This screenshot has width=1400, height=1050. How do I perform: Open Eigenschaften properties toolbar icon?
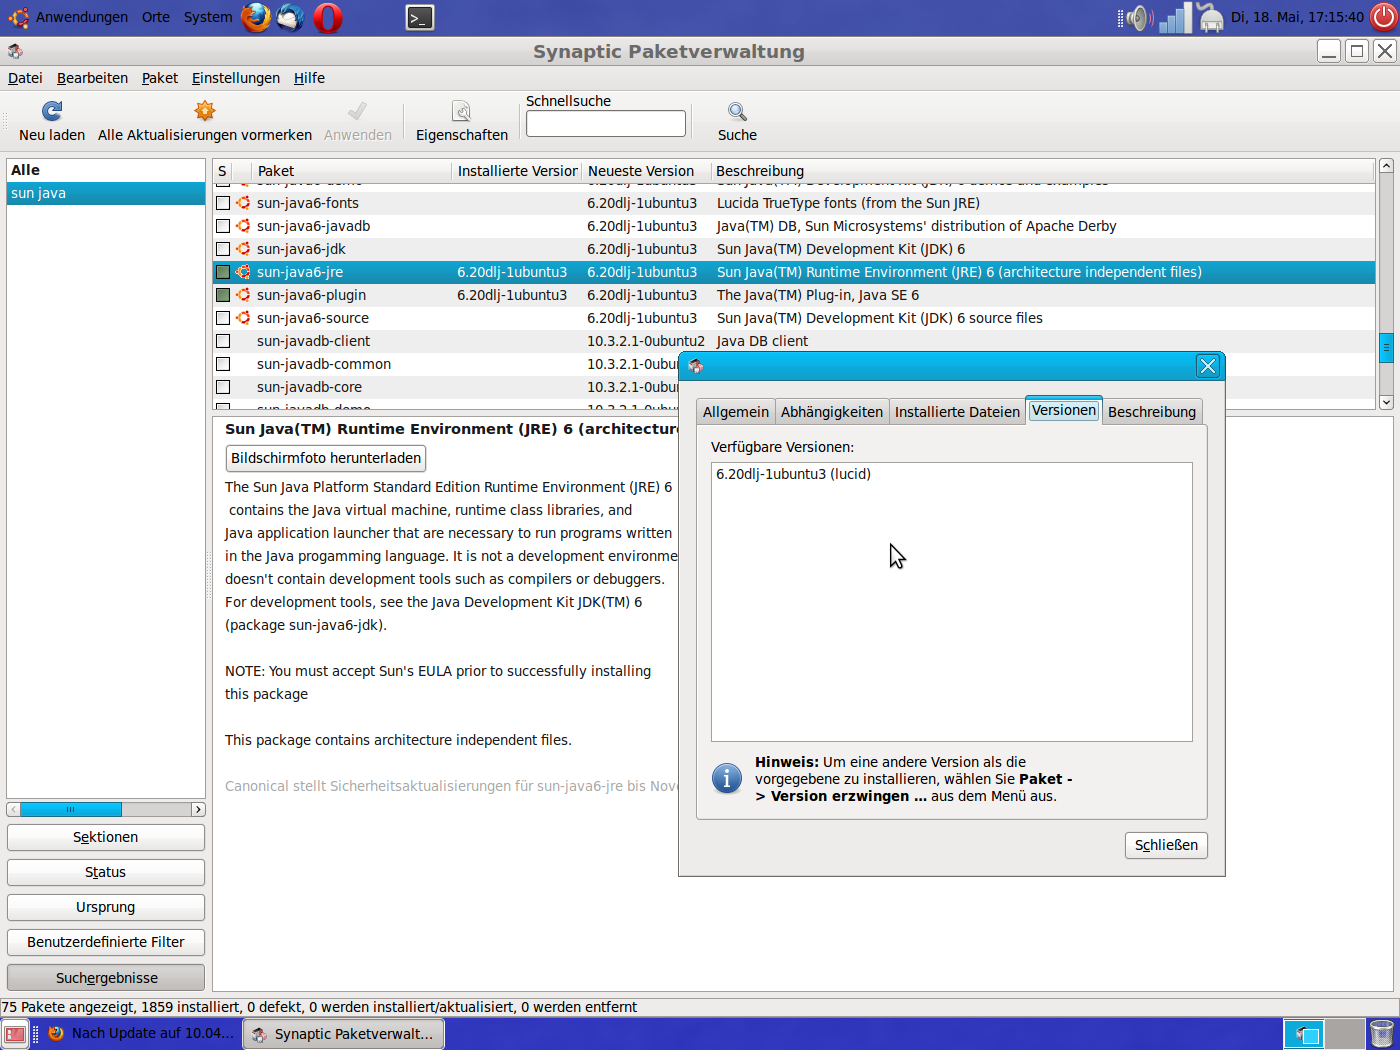point(461,111)
